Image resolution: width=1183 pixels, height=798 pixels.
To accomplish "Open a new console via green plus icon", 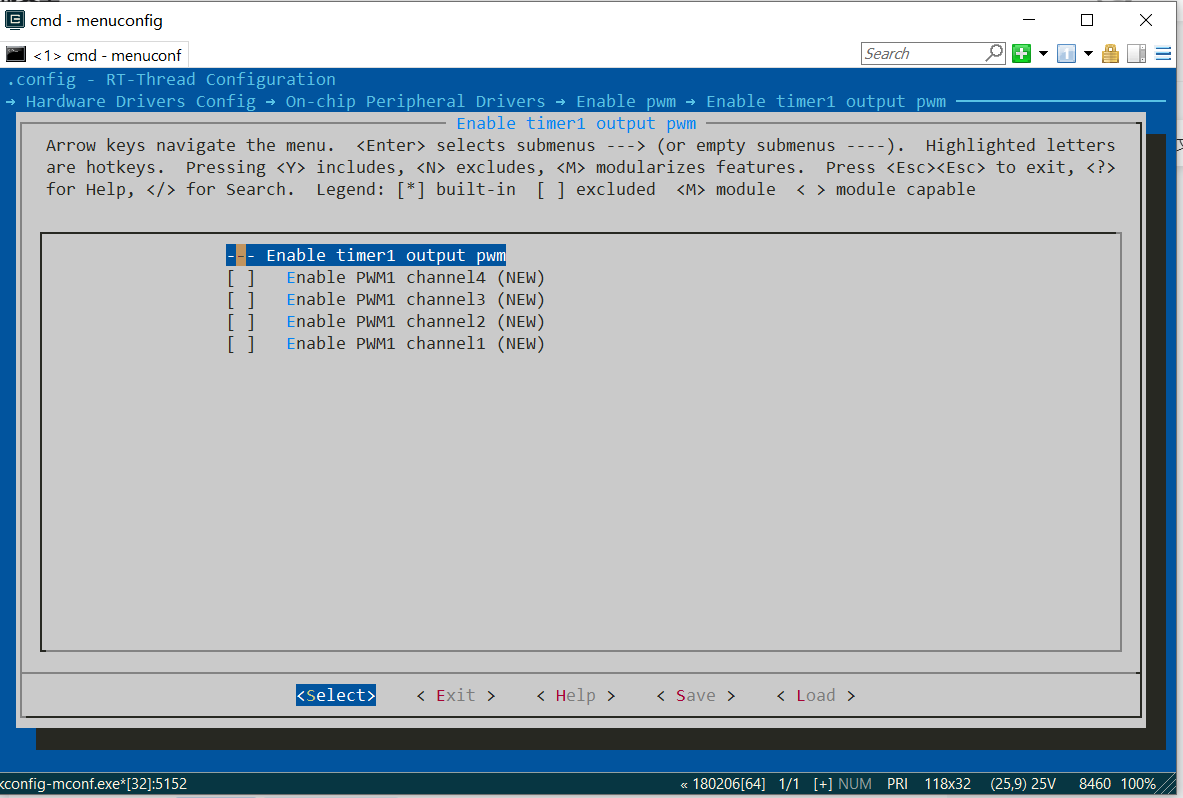I will coord(1021,53).
